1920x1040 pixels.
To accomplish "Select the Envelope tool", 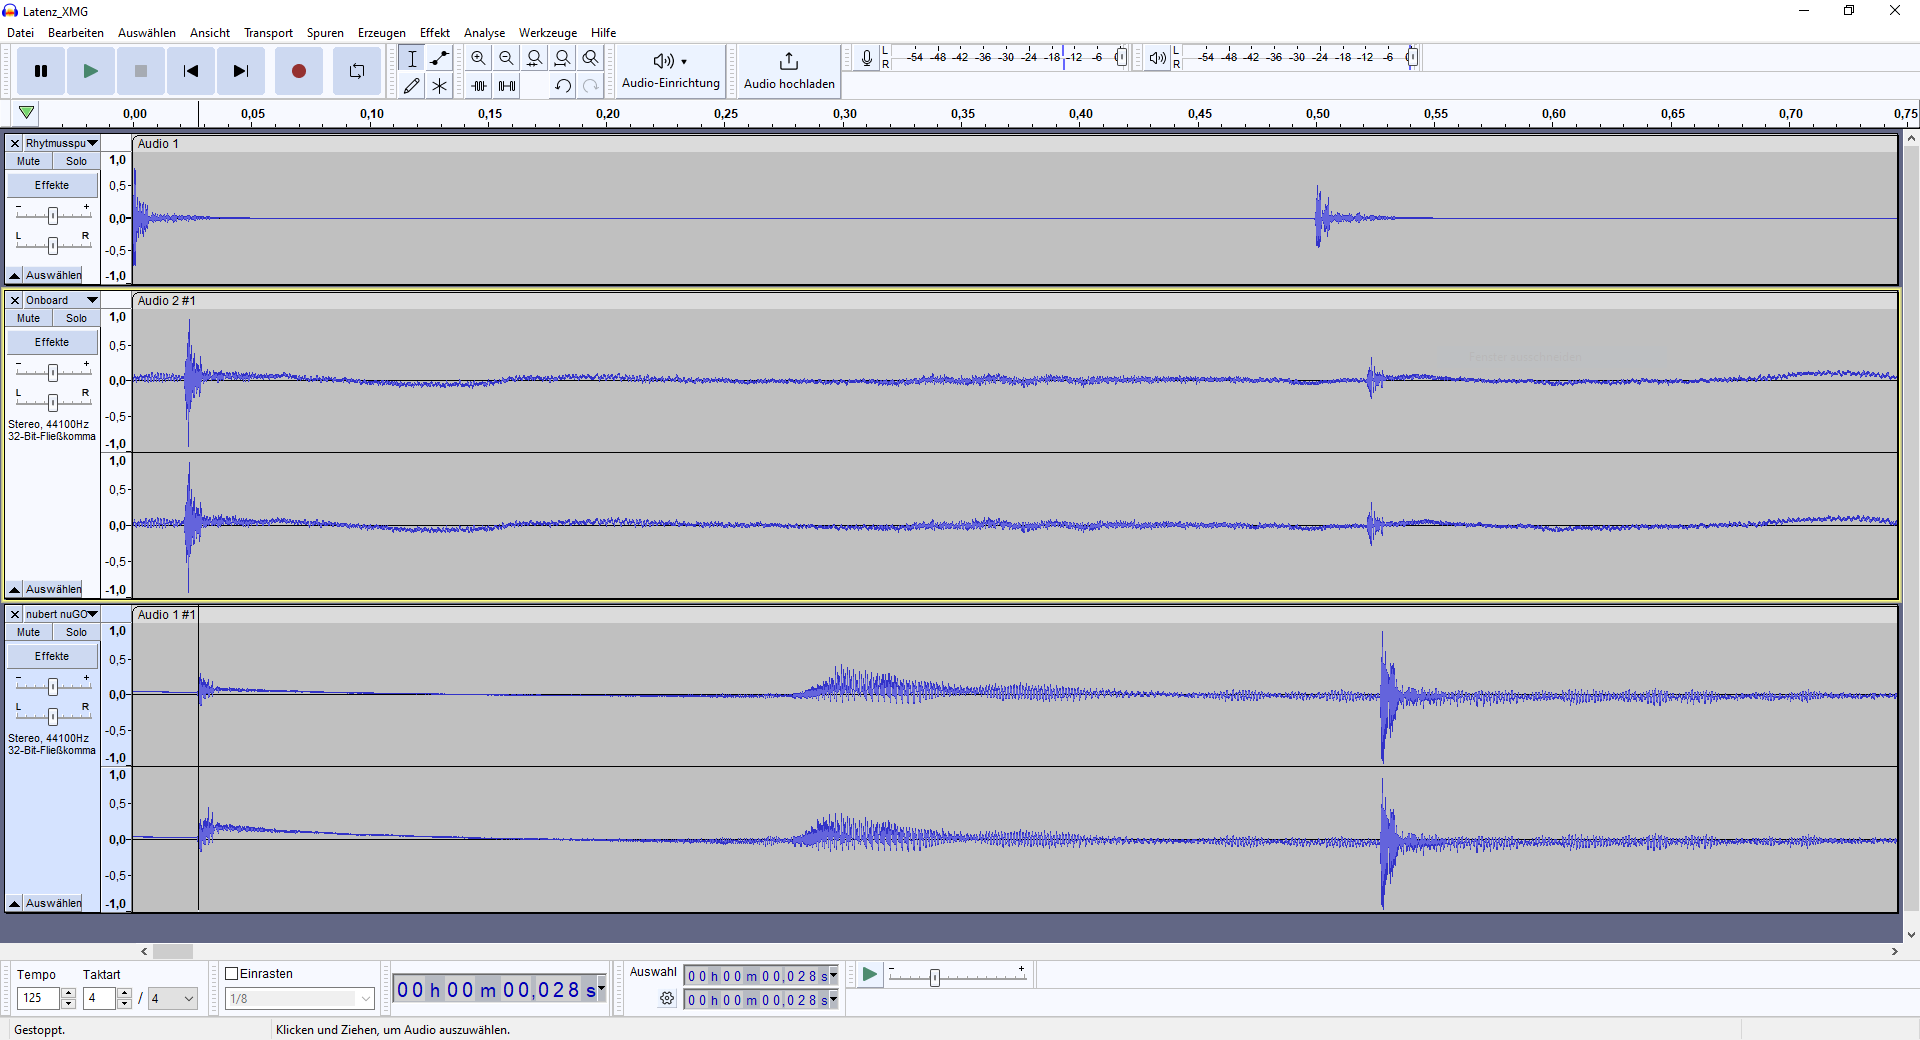I will (x=439, y=58).
